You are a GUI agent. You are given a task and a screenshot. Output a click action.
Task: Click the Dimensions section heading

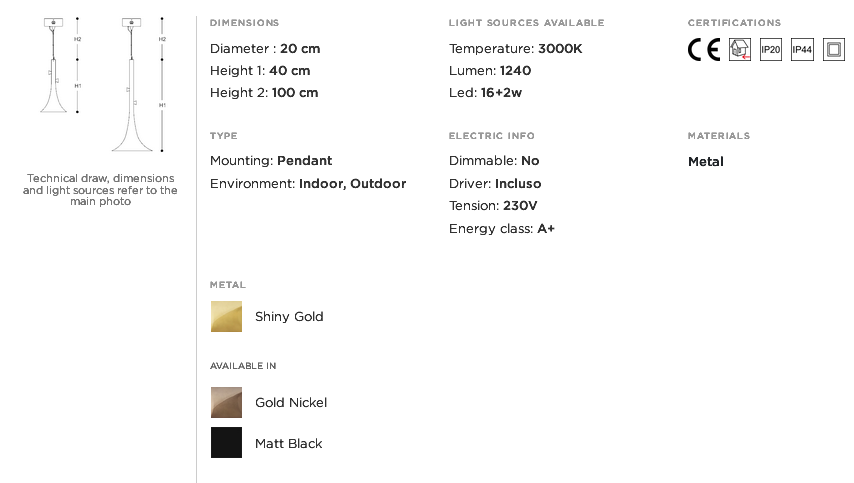click(x=245, y=23)
